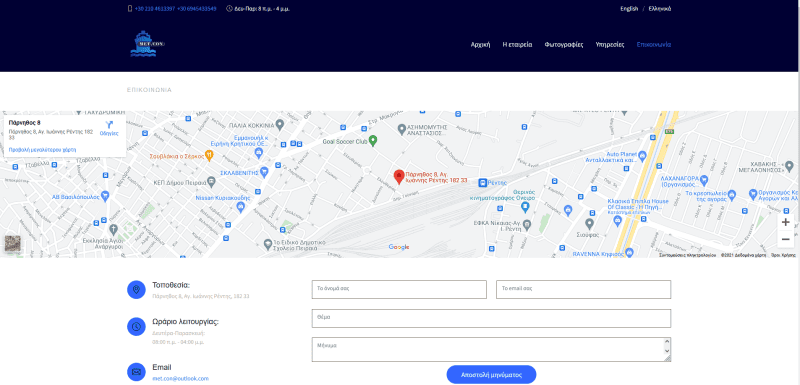View larger map link
800x385 pixels.
(42, 150)
